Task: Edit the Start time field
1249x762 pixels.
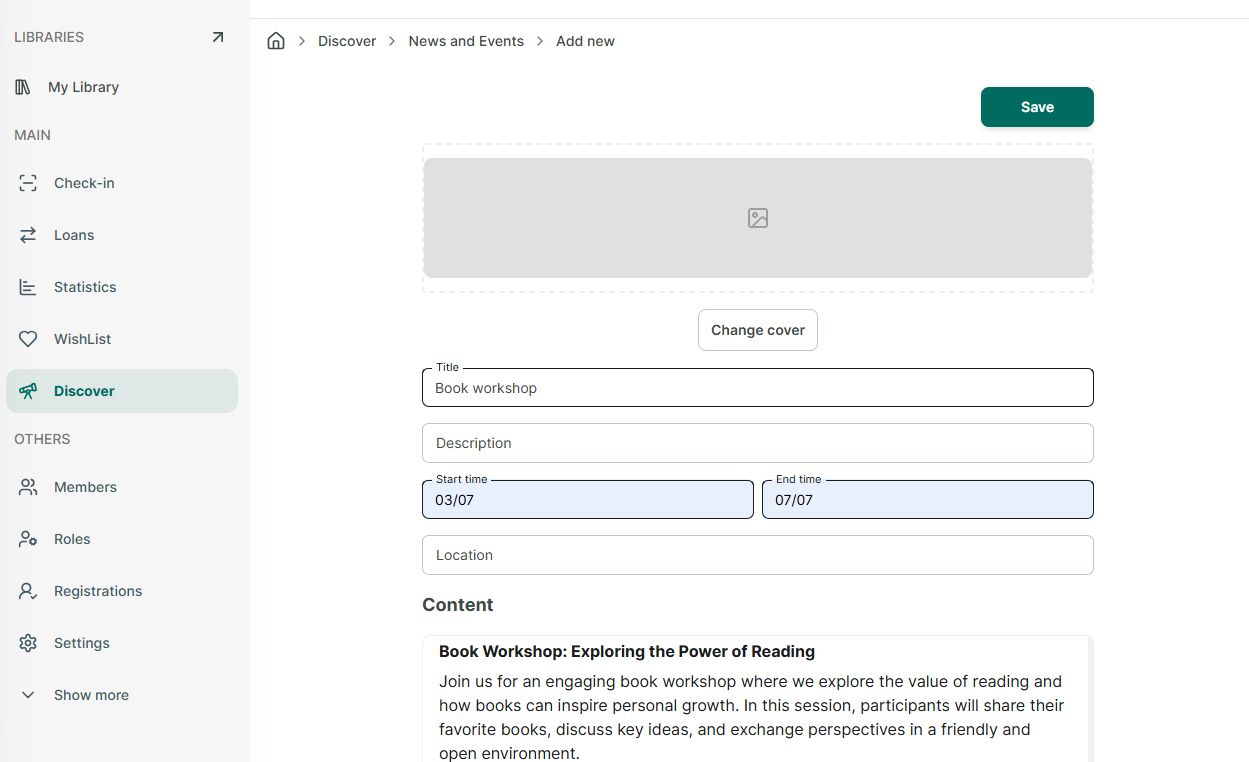Action: pyautogui.click(x=588, y=500)
